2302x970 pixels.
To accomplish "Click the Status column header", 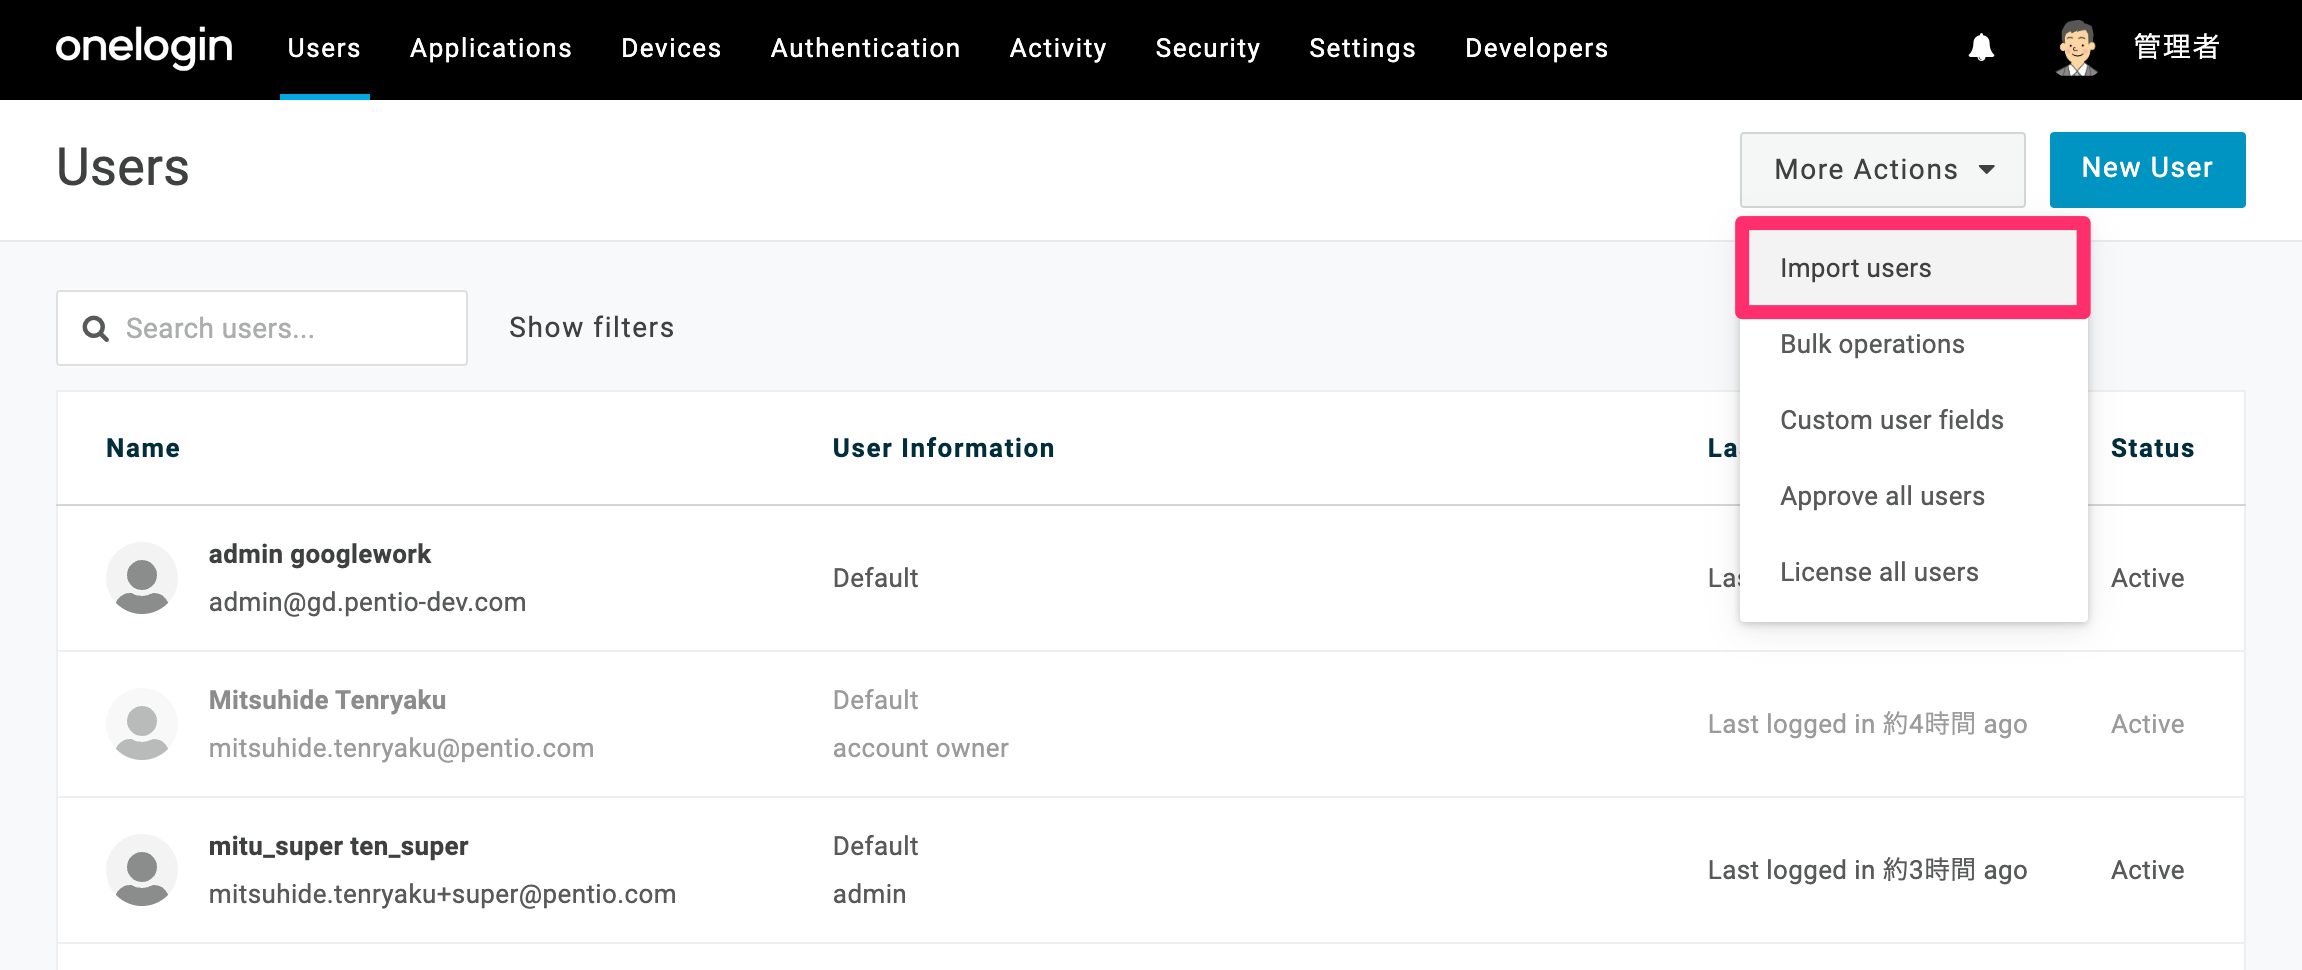I will pyautogui.click(x=2152, y=448).
